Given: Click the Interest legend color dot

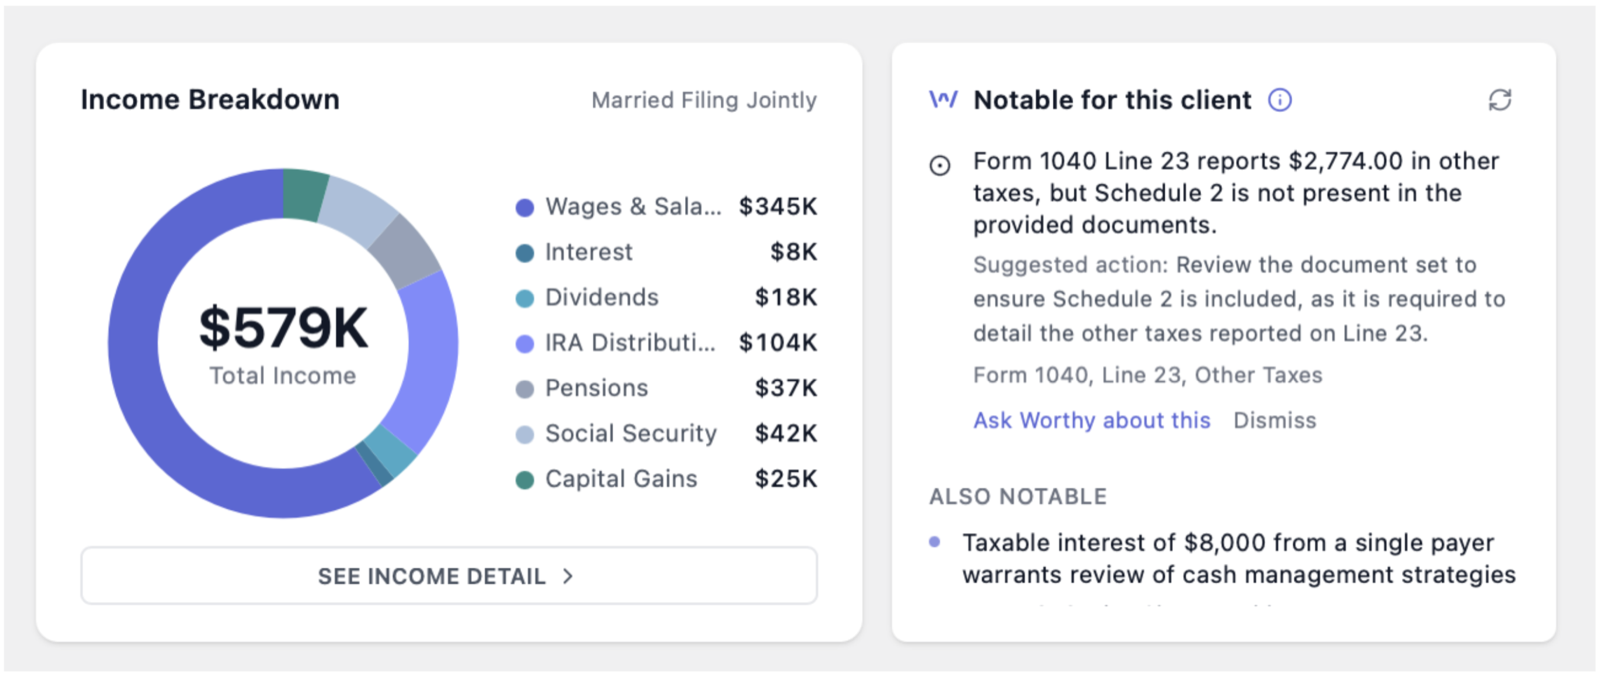Looking at the screenshot, I should click(524, 253).
